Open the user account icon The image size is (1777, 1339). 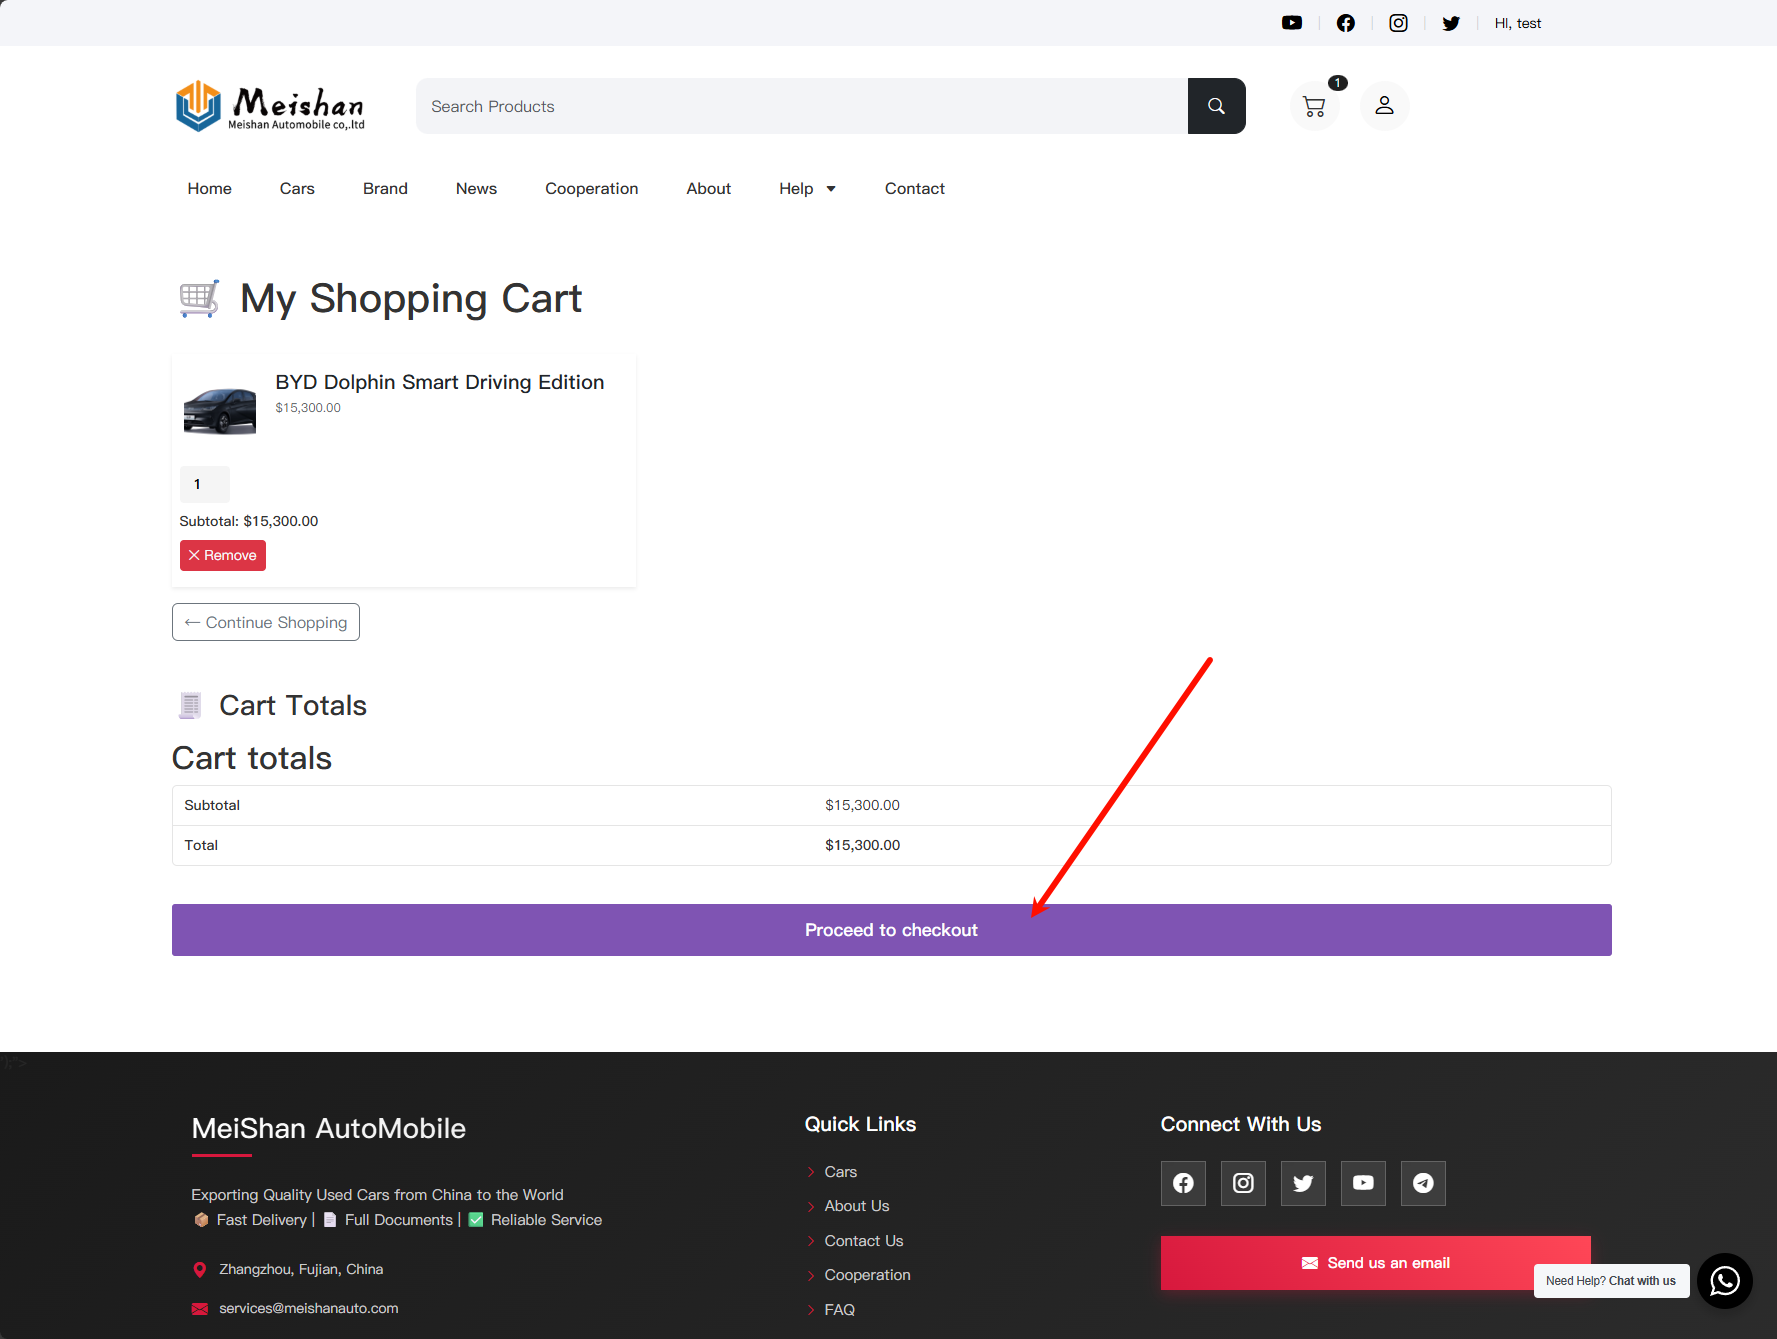1384,106
